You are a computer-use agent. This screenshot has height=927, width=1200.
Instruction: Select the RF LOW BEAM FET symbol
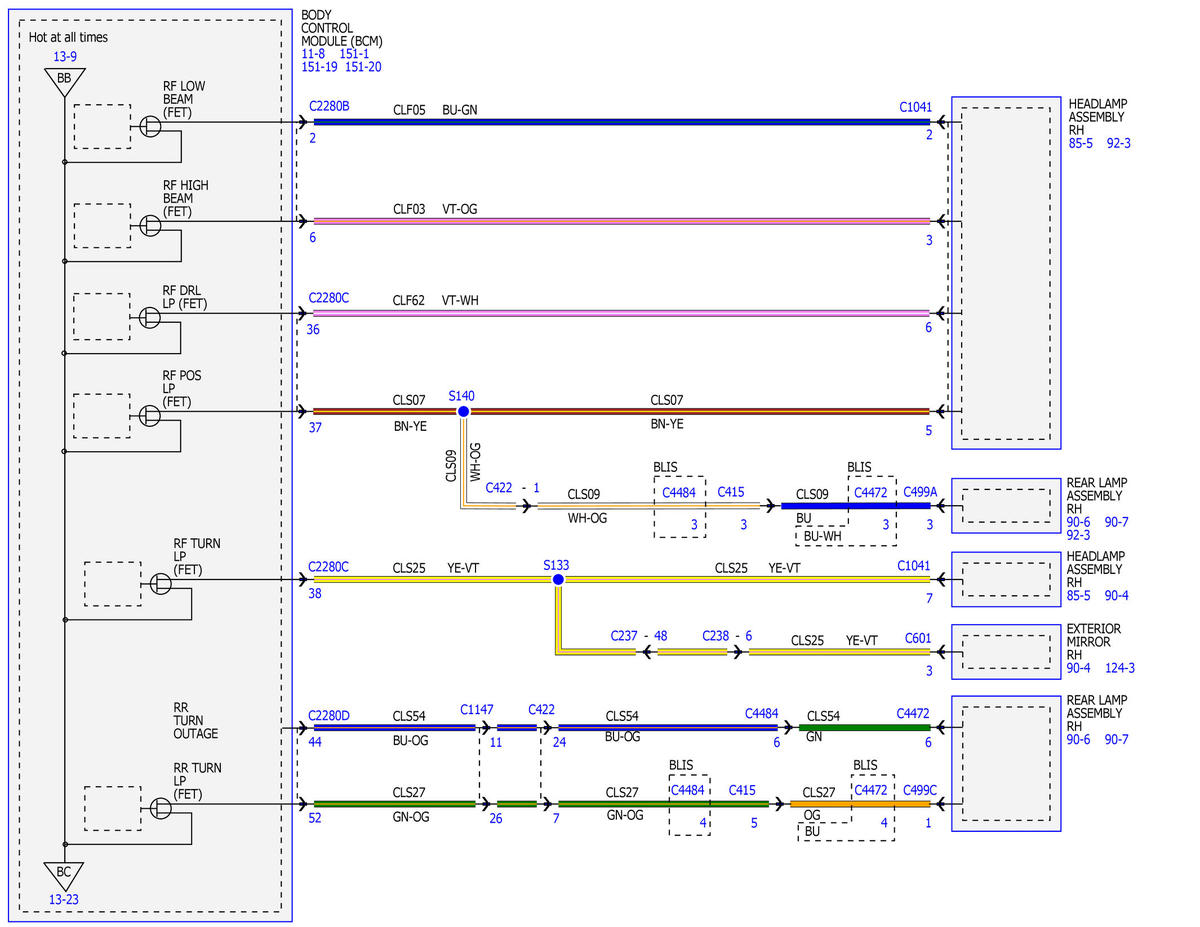pos(150,126)
